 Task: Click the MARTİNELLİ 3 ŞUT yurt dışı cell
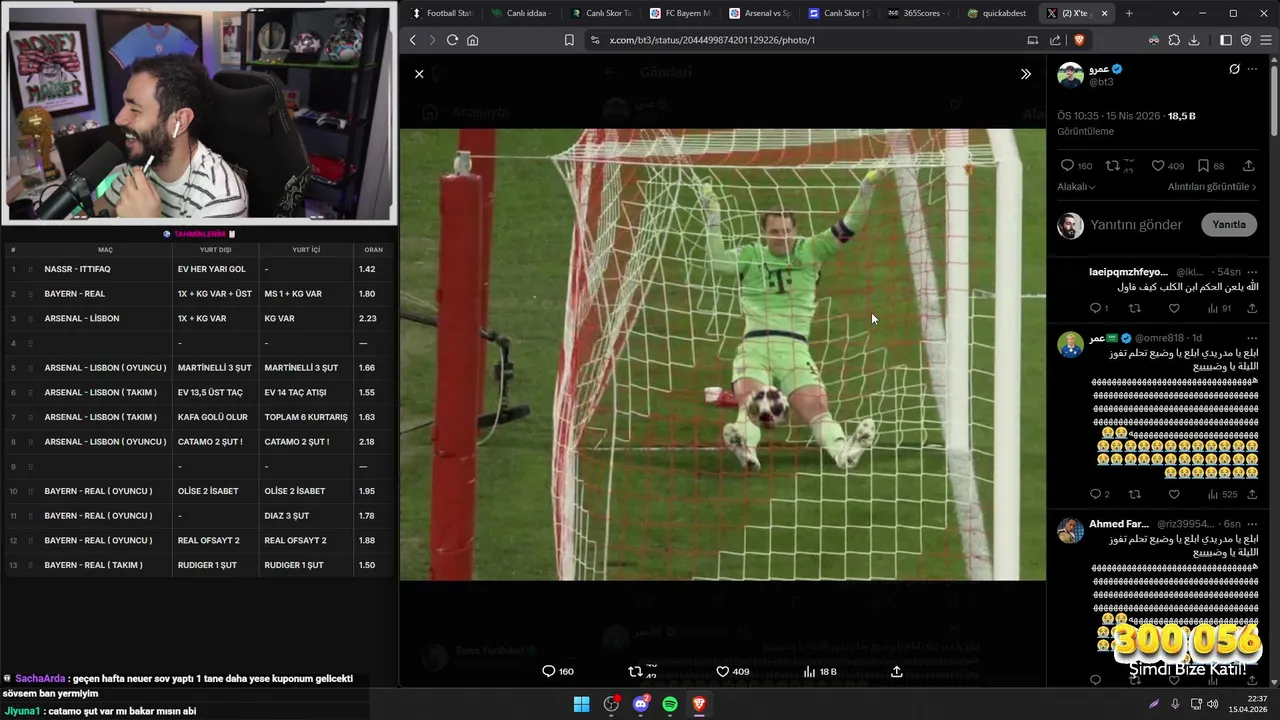(x=216, y=368)
